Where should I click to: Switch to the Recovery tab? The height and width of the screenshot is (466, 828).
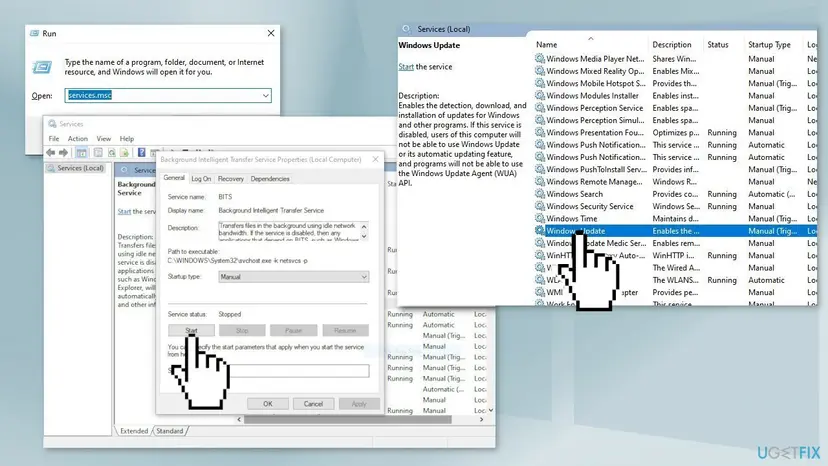pos(231,179)
